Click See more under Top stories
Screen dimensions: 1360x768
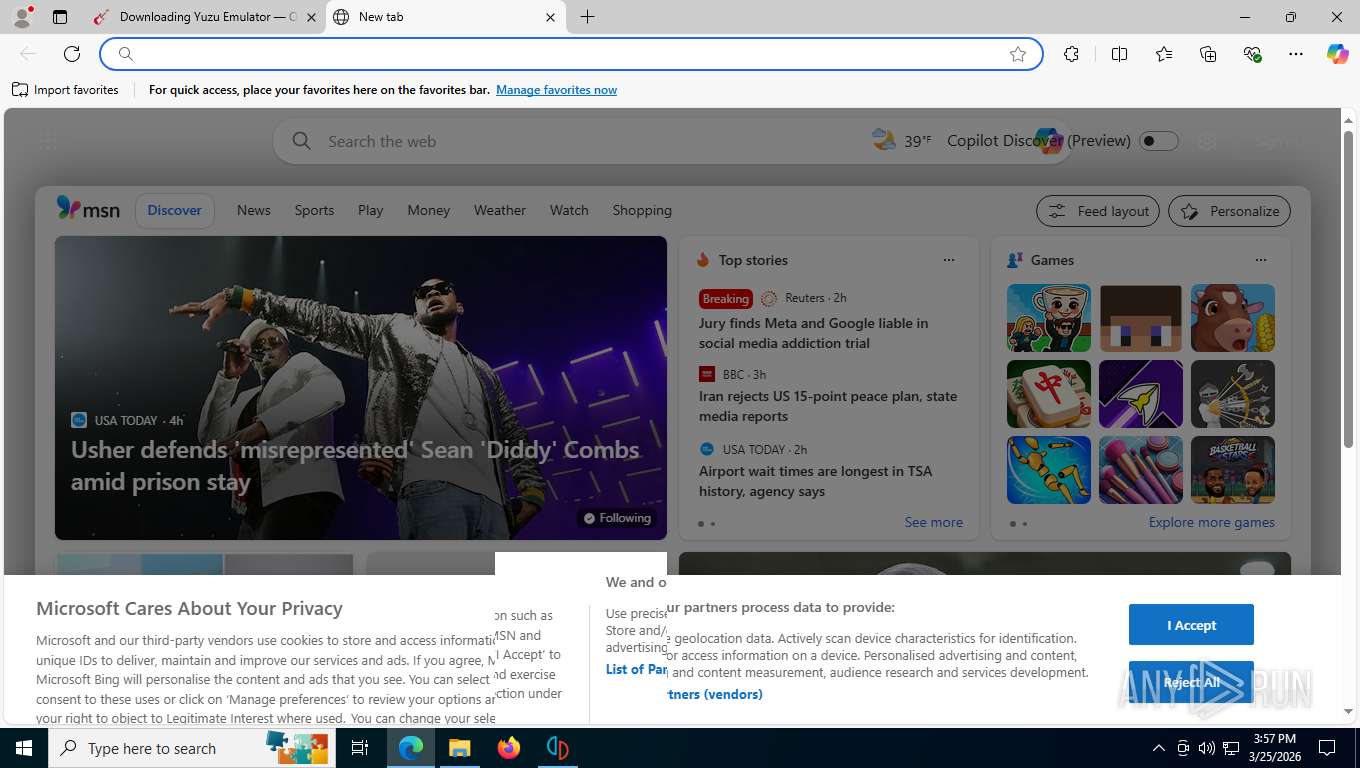click(x=934, y=522)
